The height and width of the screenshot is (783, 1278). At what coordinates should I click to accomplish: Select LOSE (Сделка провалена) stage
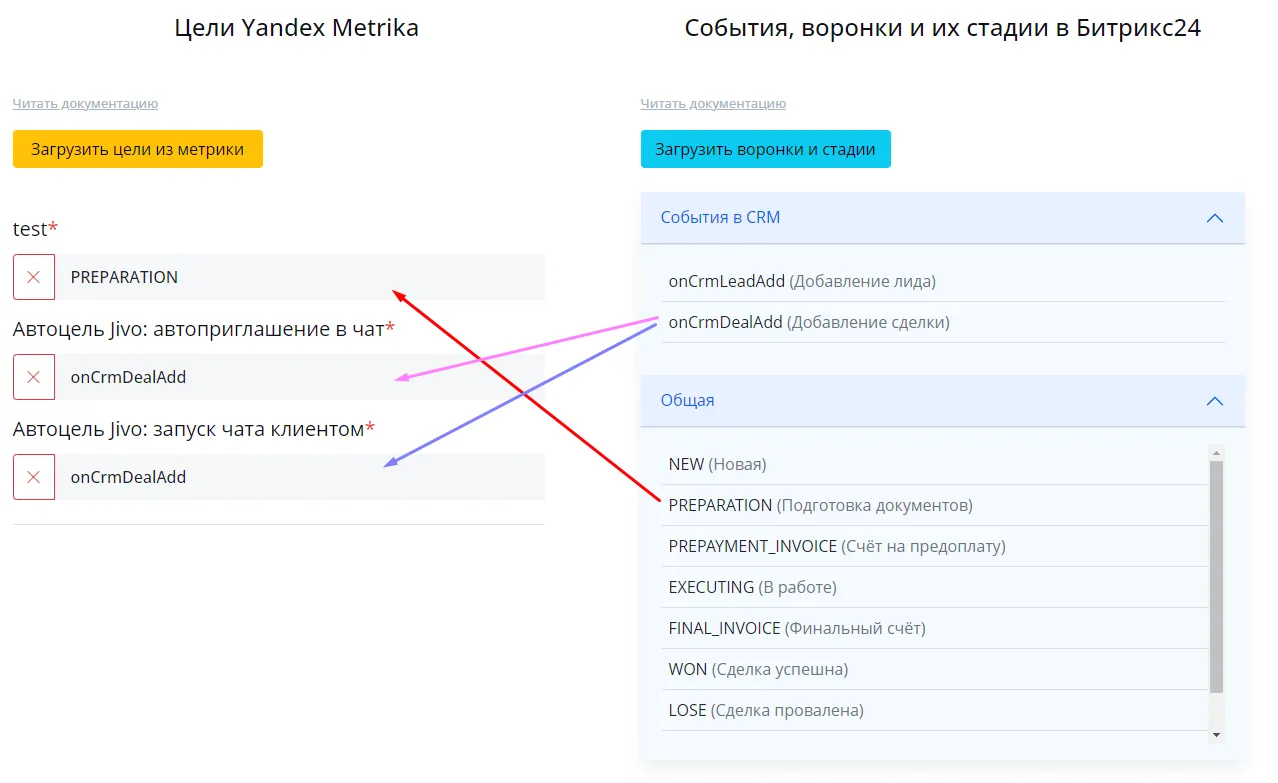coord(934,710)
